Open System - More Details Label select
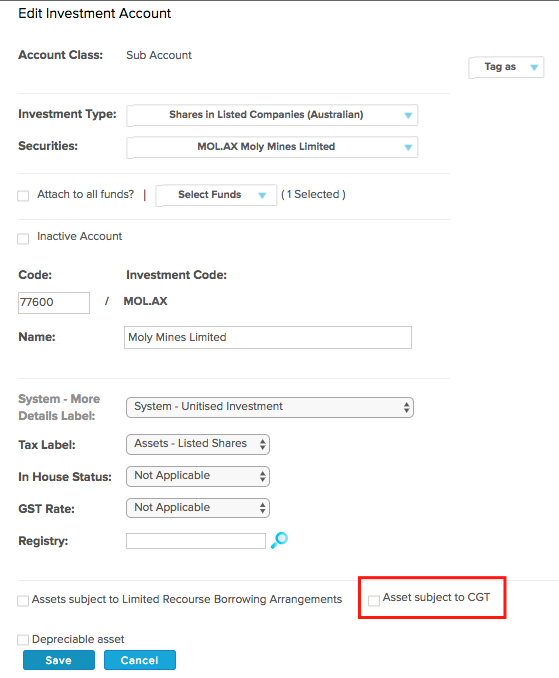Viewport: 559px width, 678px height. tap(270, 407)
